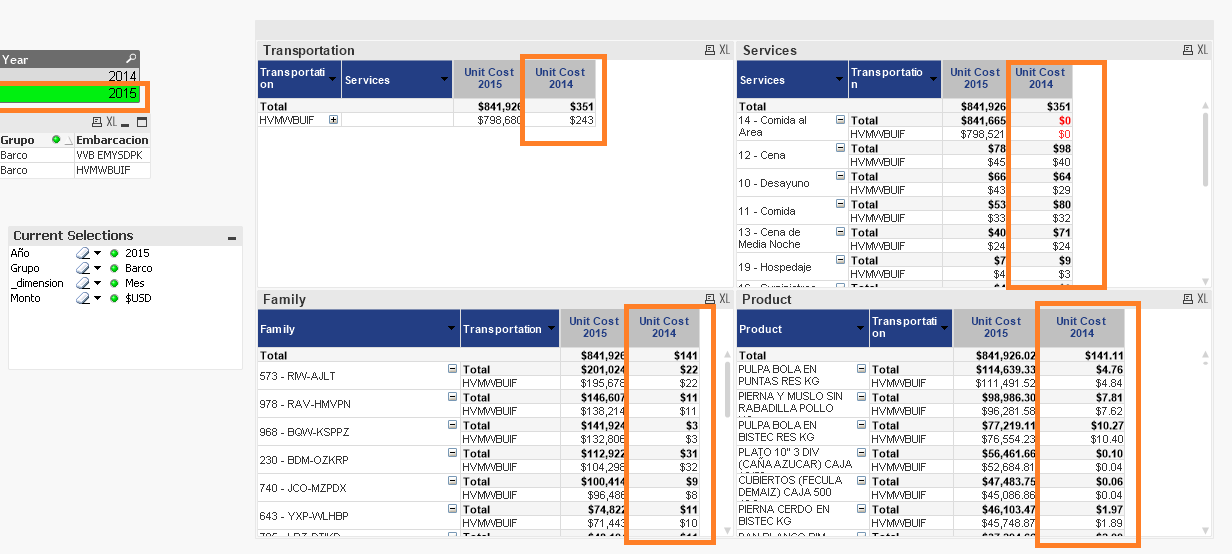Collapse PIERNA CERDO EN BISTEC row

click(861, 508)
